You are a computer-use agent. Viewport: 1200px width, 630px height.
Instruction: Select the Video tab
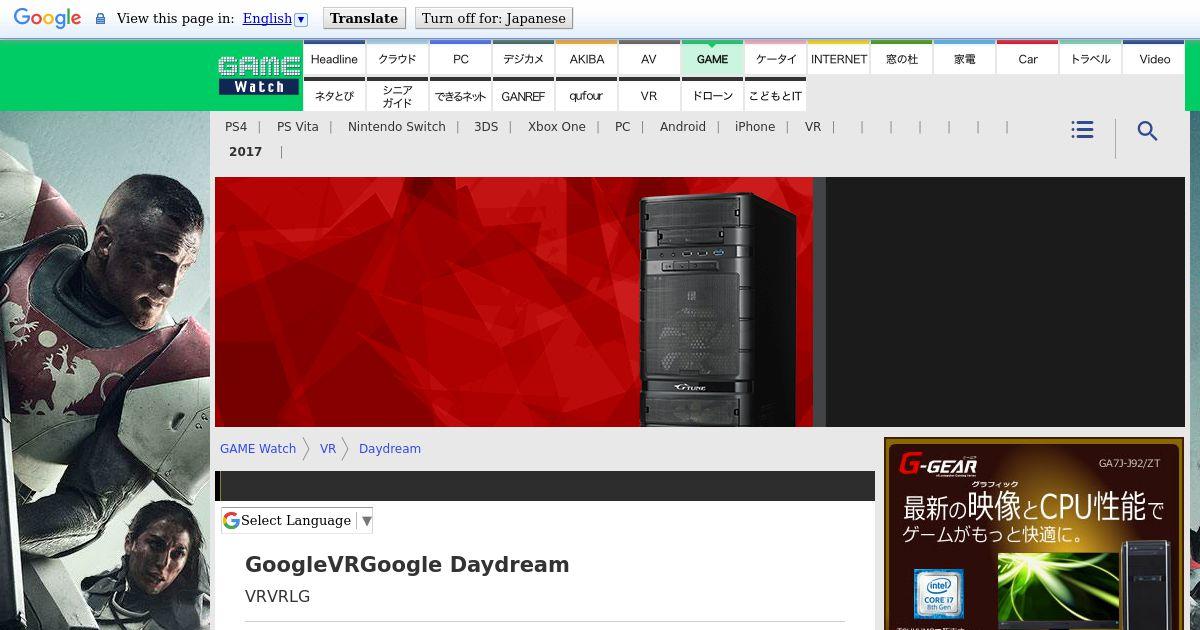point(1154,59)
